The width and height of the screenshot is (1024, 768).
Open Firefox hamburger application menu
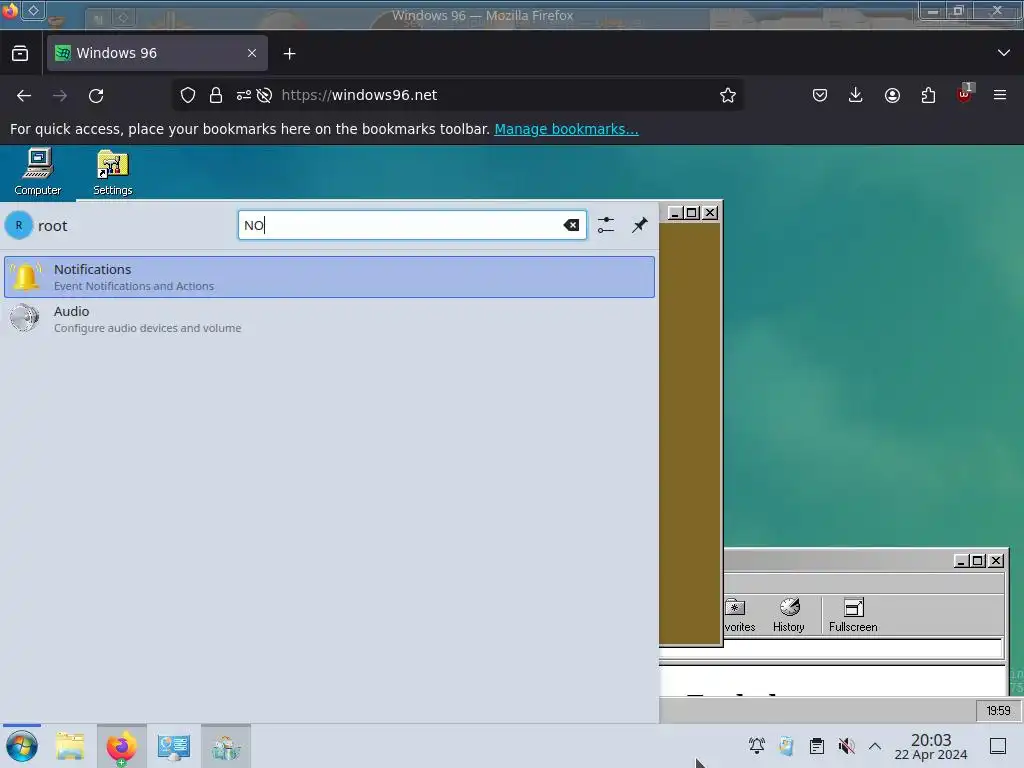click(1000, 95)
